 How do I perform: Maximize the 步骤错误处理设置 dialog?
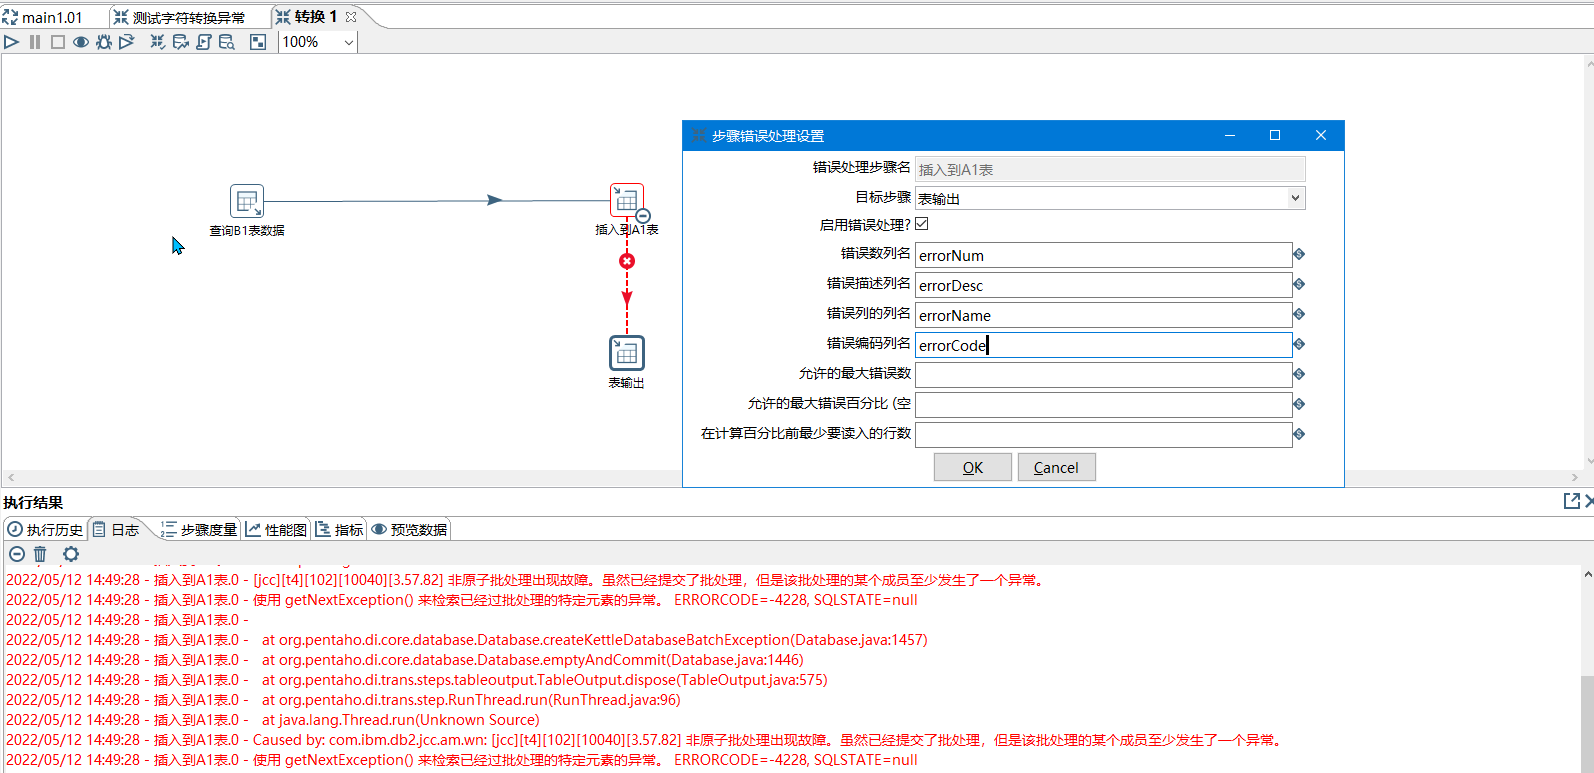tap(1275, 135)
